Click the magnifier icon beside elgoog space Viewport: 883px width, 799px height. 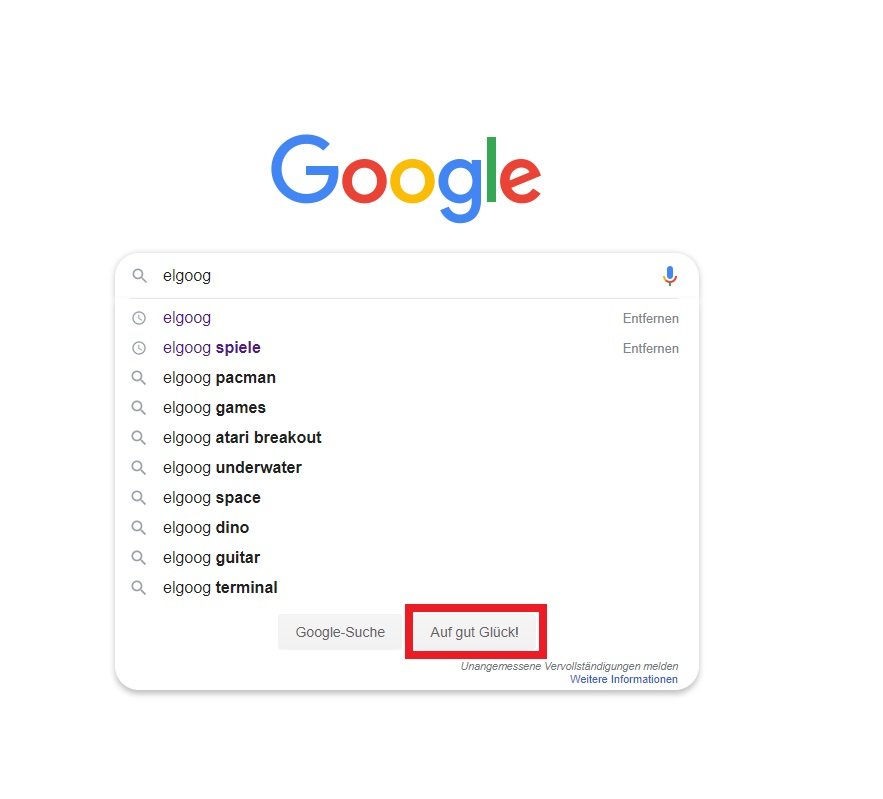click(138, 498)
